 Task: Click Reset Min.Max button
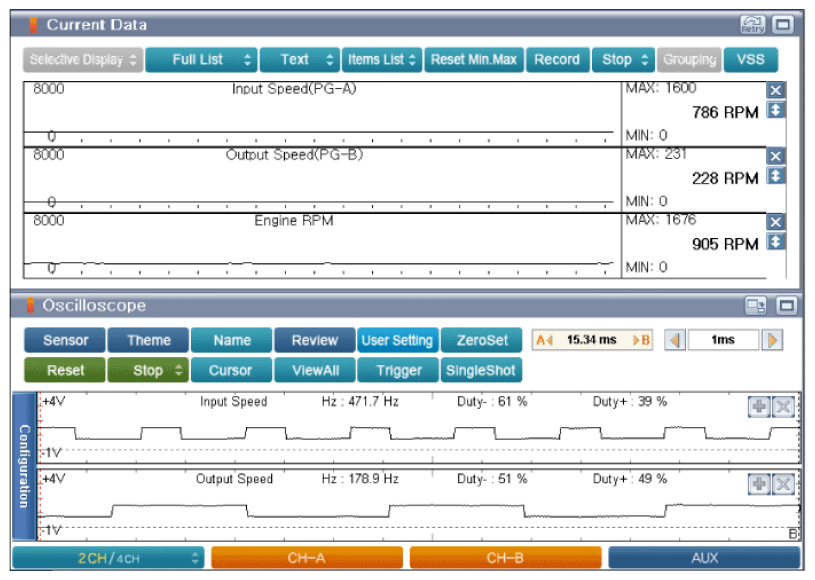[474, 60]
